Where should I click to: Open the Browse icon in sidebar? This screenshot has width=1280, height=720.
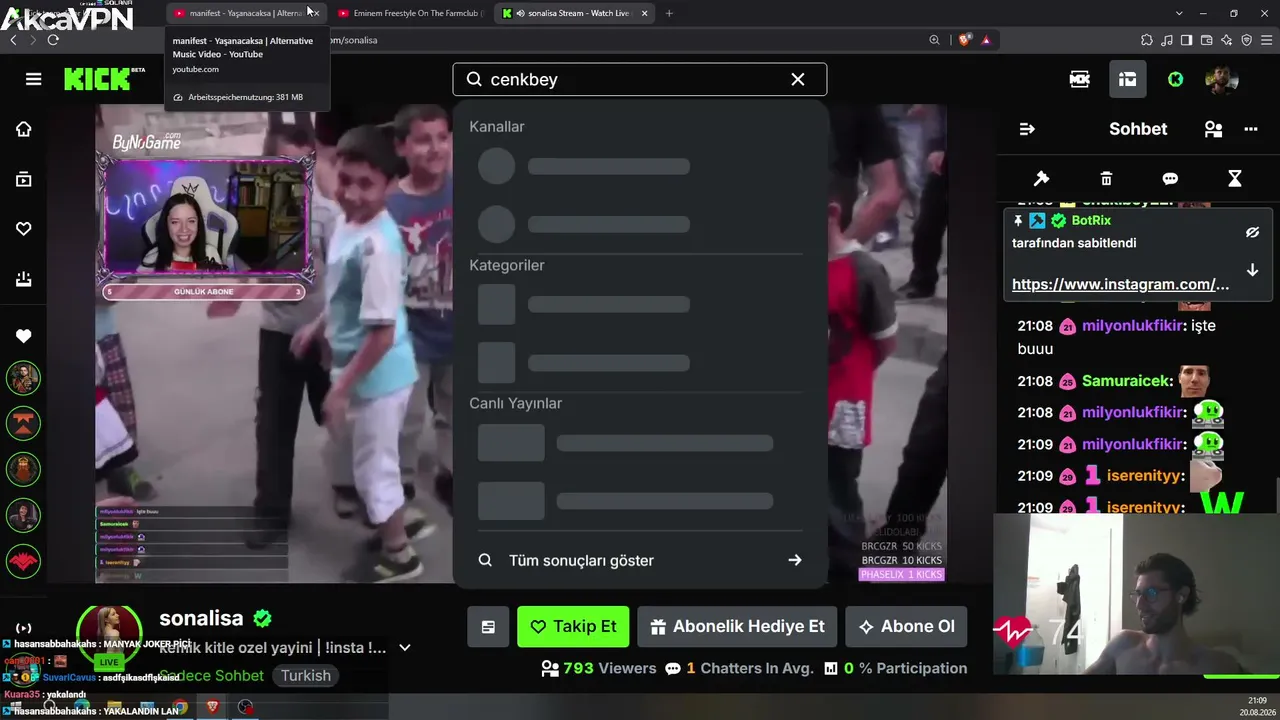(23, 179)
